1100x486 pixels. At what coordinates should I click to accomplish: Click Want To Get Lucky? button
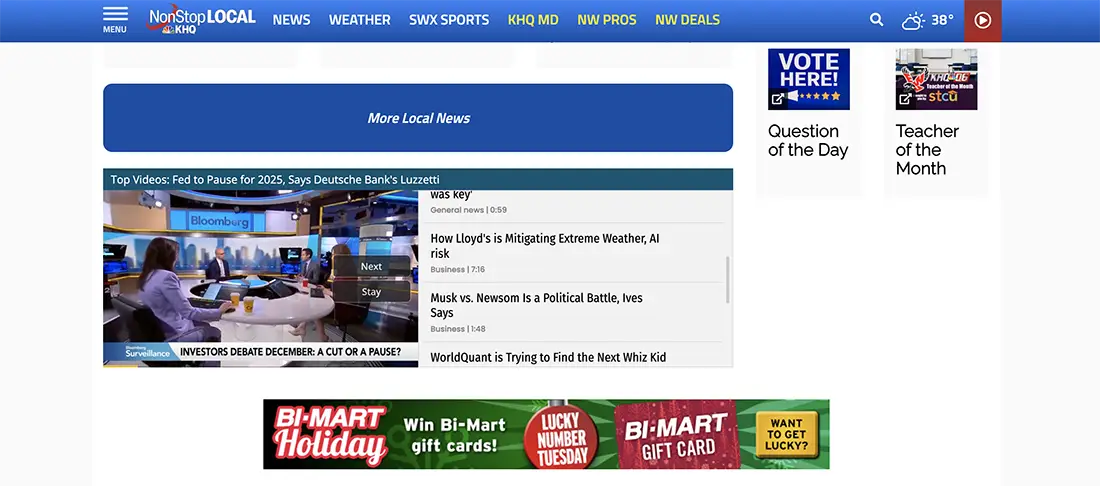coord(786,434)
